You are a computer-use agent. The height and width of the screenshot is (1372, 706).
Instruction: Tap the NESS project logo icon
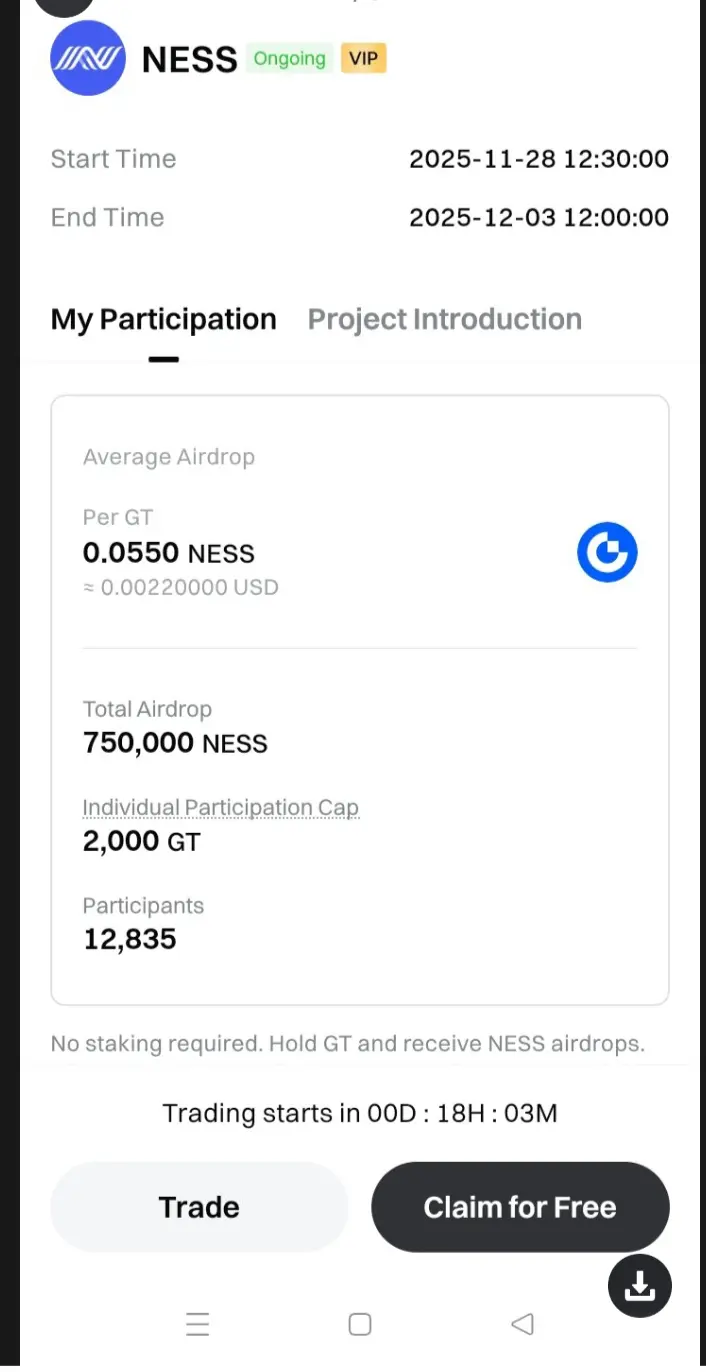click(x=88, y=58)
